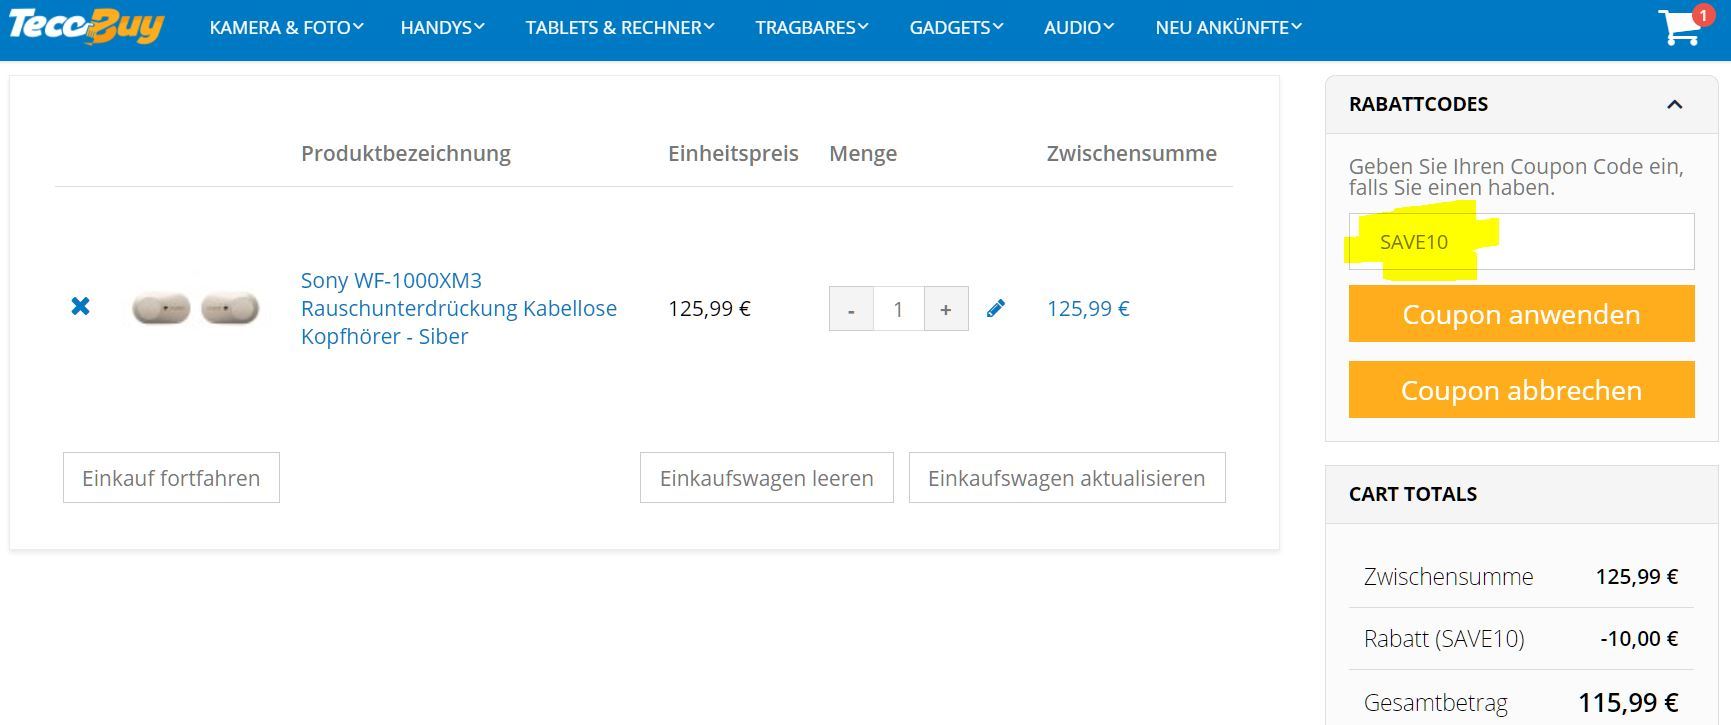This screenshot has height=725, width=1731.
Task: Open the shopping cart icon
Action: [1679, 28]
